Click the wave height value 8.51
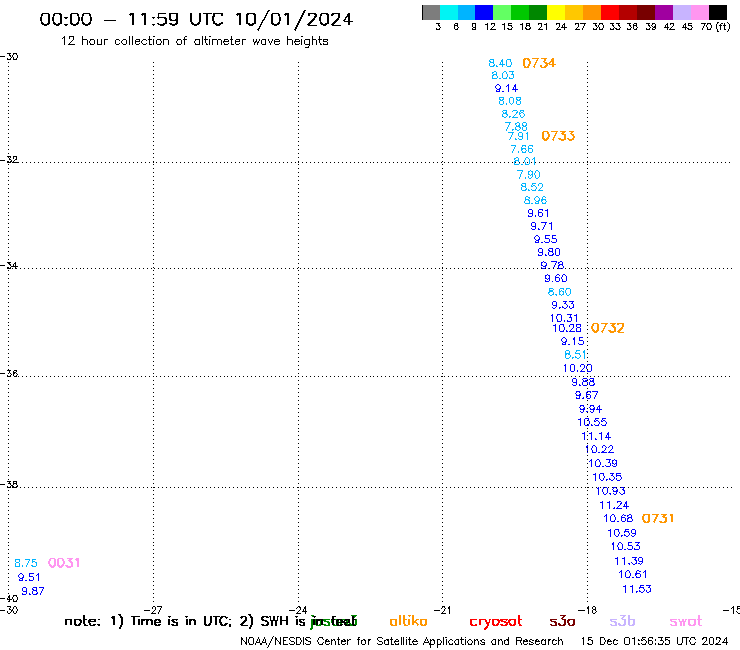740x650 pixels. [x=575, y=355]
